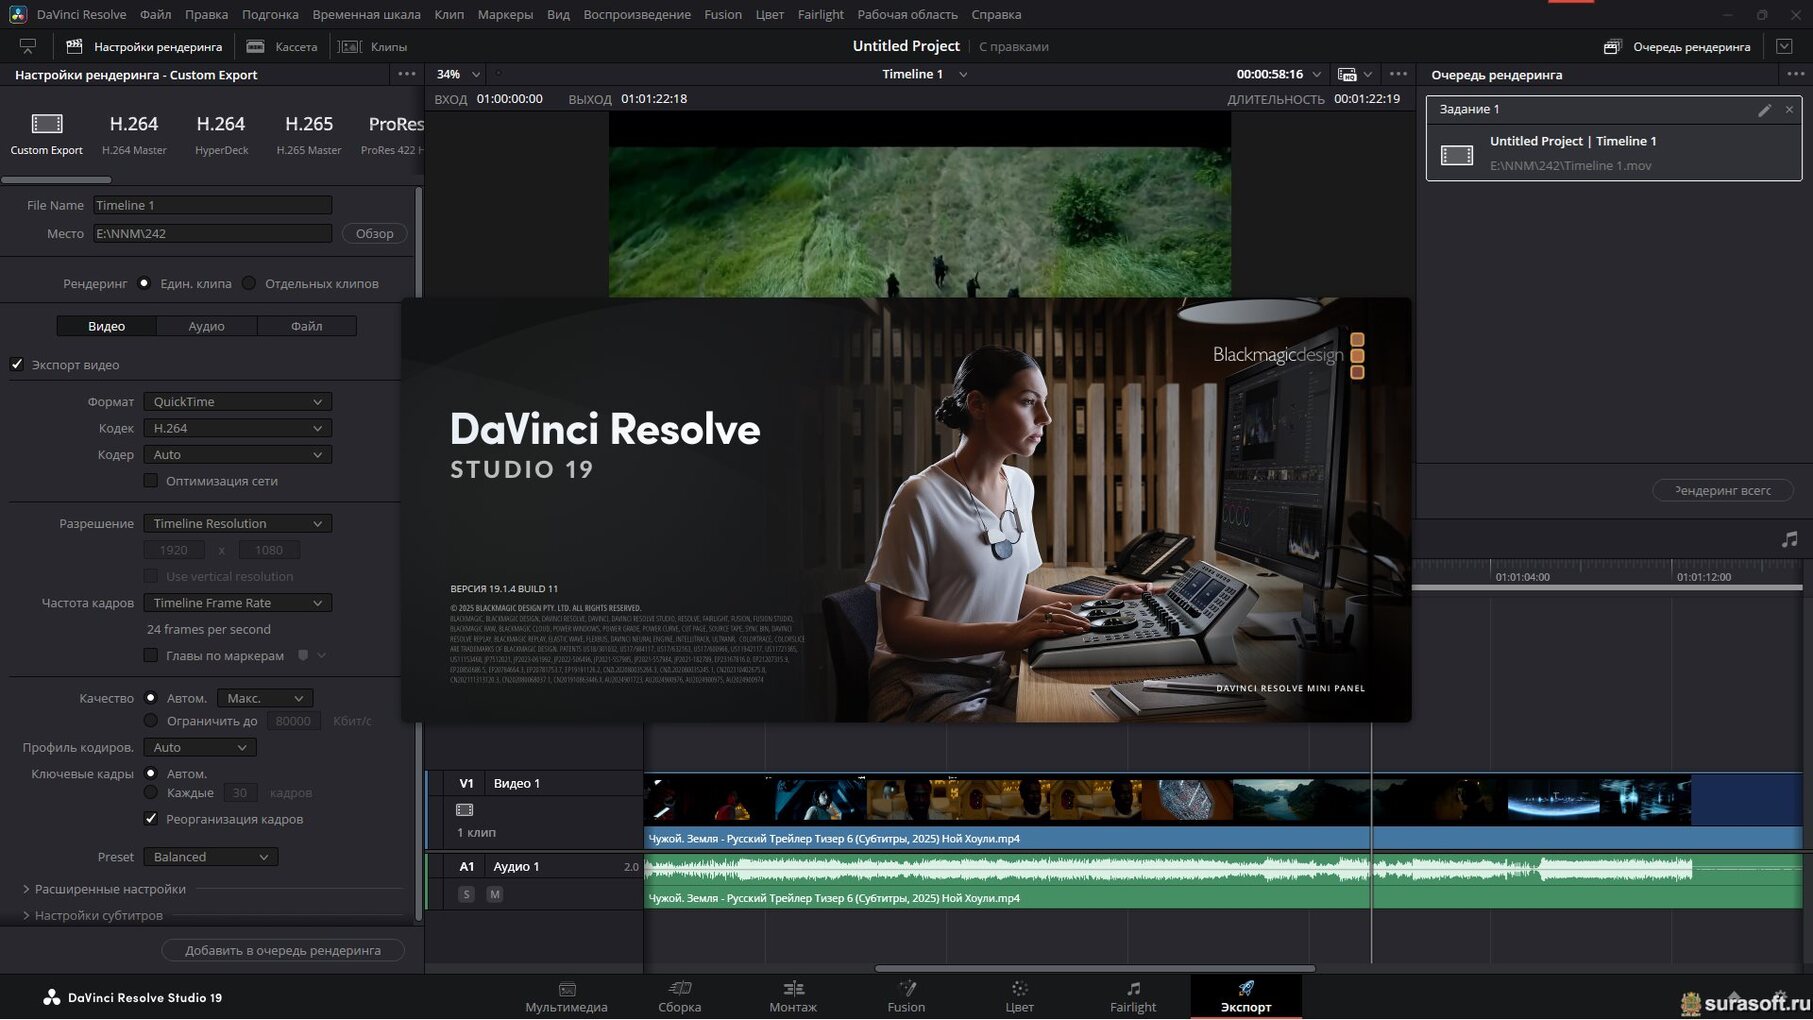This screenshot has width=1813, height=1020.
Task: Select Every N frames keyframe option
Action: pos(151,792)
